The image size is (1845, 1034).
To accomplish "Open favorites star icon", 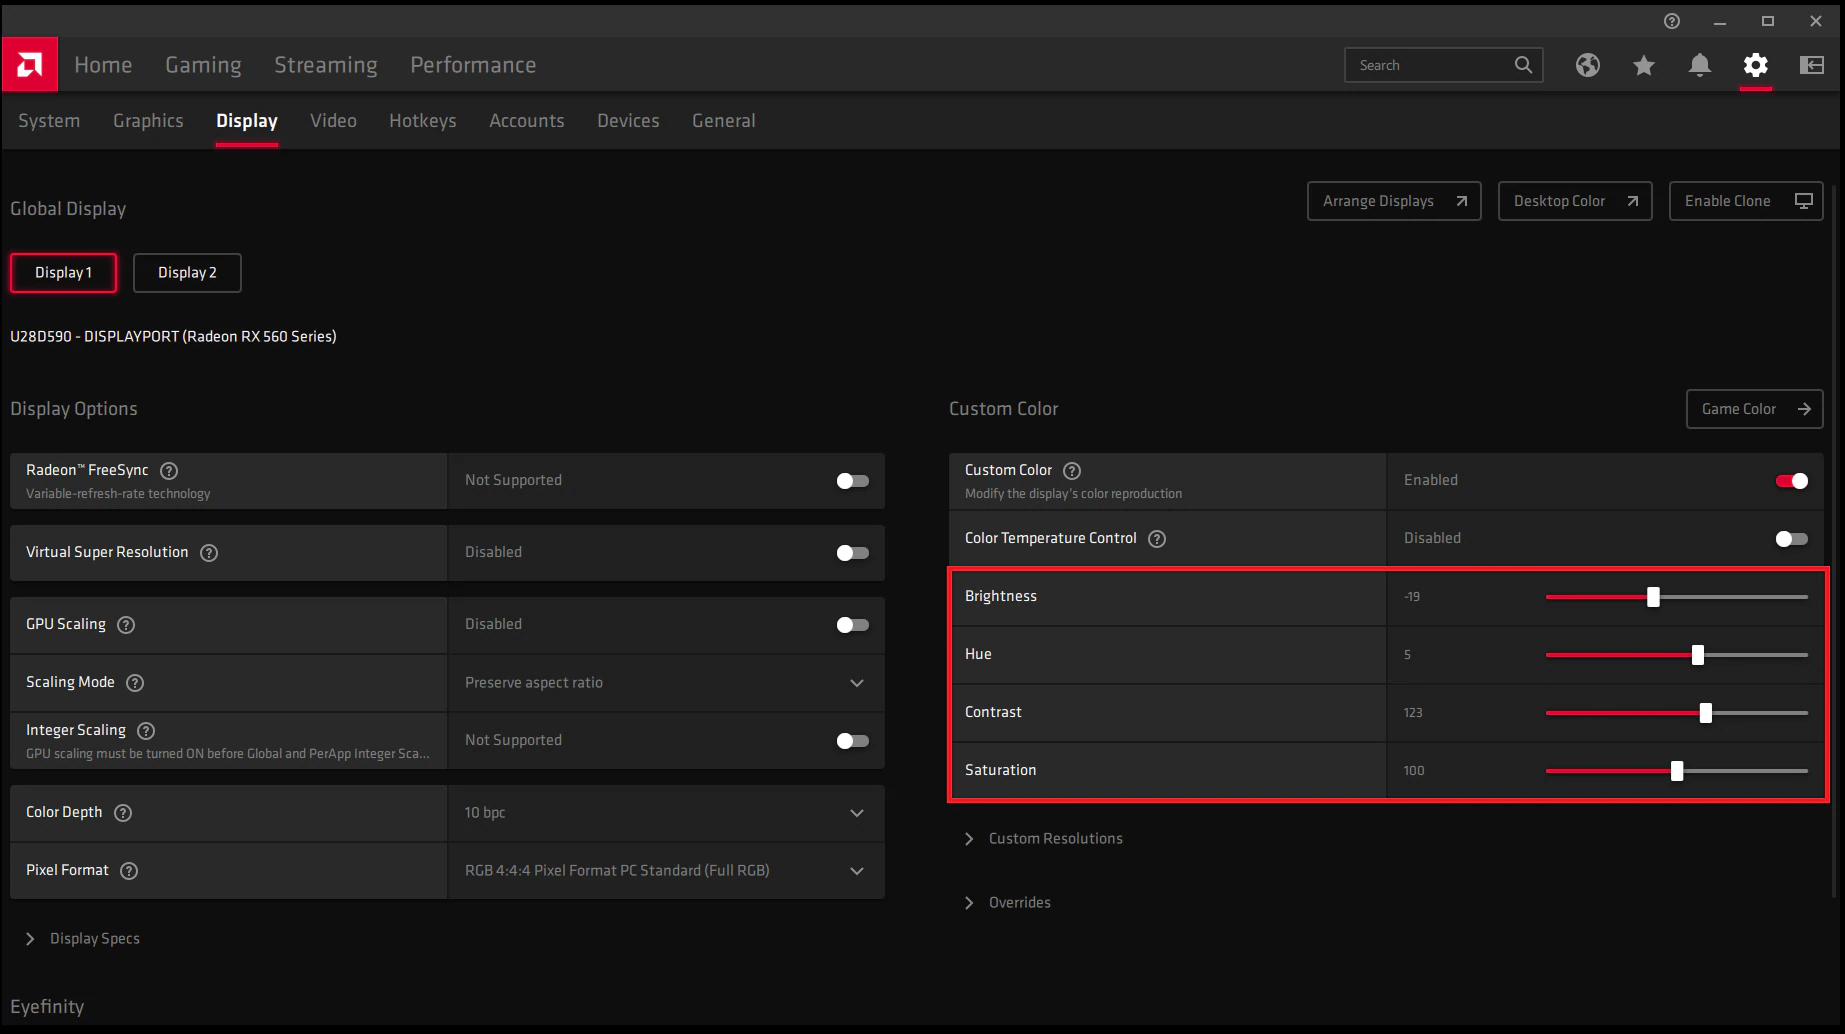I will click(1643, 65).
